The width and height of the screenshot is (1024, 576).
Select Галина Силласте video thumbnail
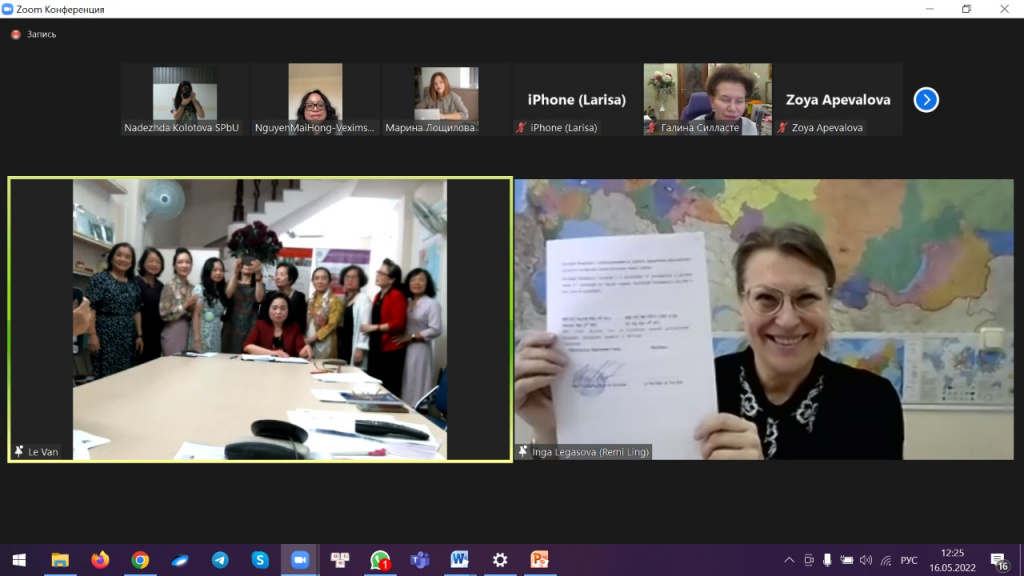707,99
